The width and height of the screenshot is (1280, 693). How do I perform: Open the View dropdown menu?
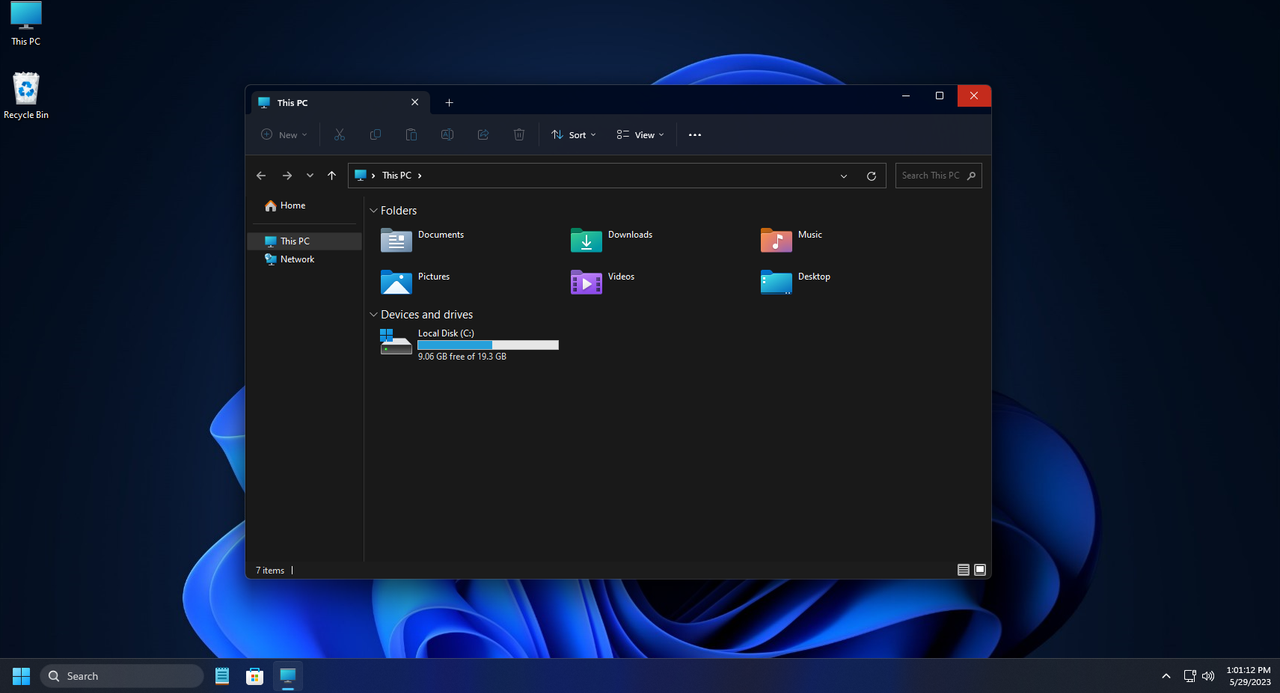(640, 135)
